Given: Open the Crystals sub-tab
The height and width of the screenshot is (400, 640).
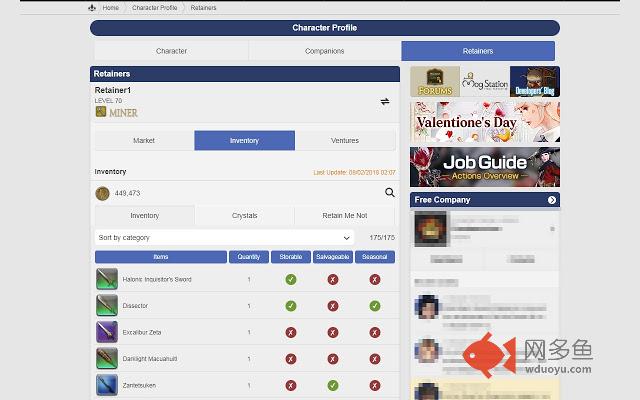Looking at the screenshot, I should [x=244, y=216].
